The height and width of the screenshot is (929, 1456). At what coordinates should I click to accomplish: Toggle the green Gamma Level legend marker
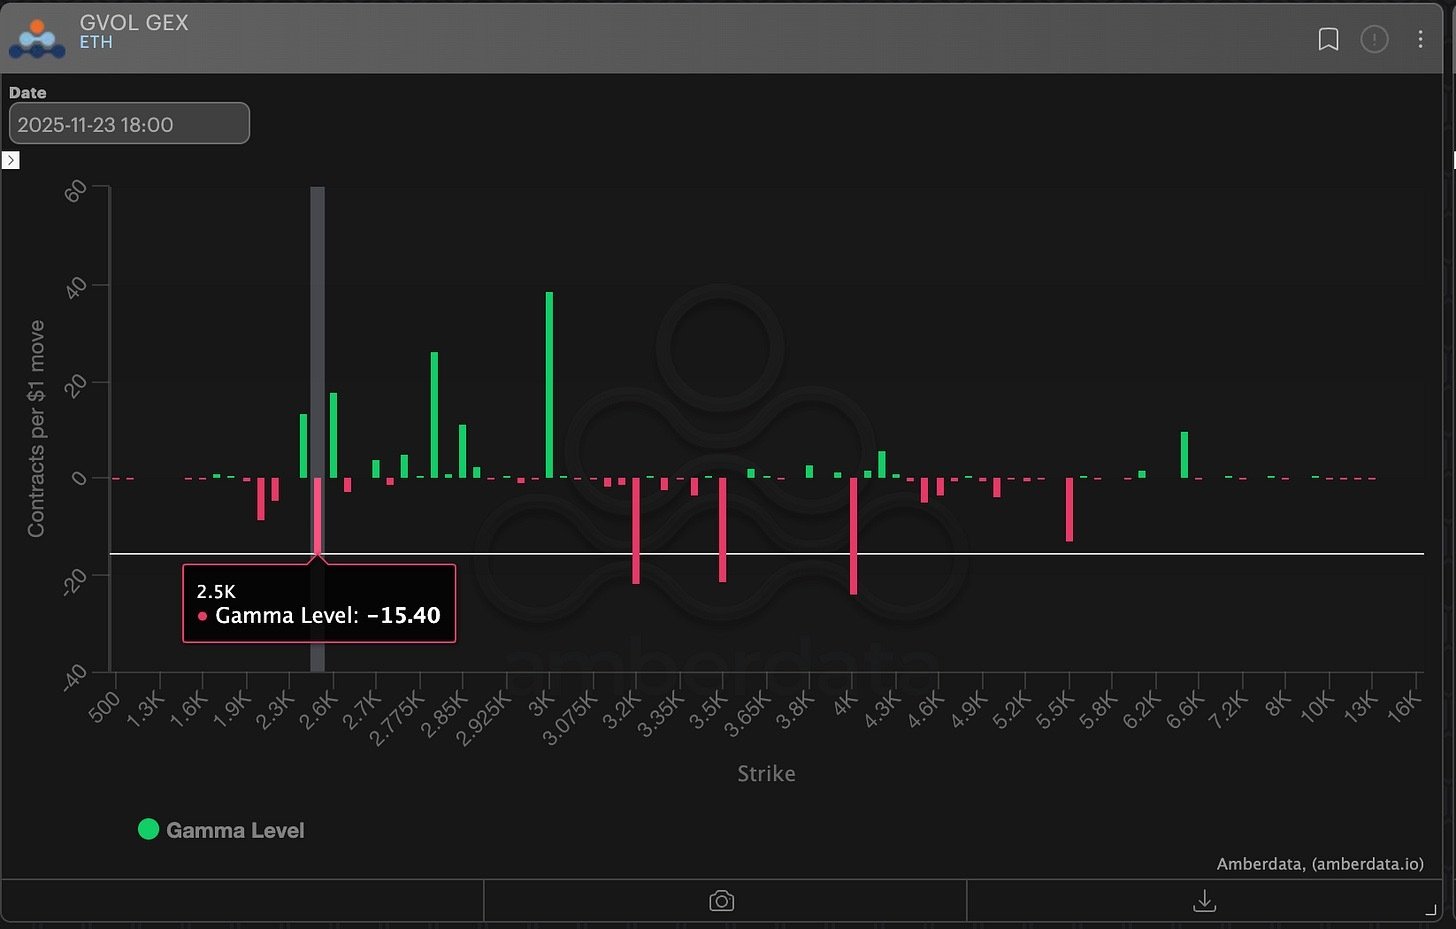148,829
